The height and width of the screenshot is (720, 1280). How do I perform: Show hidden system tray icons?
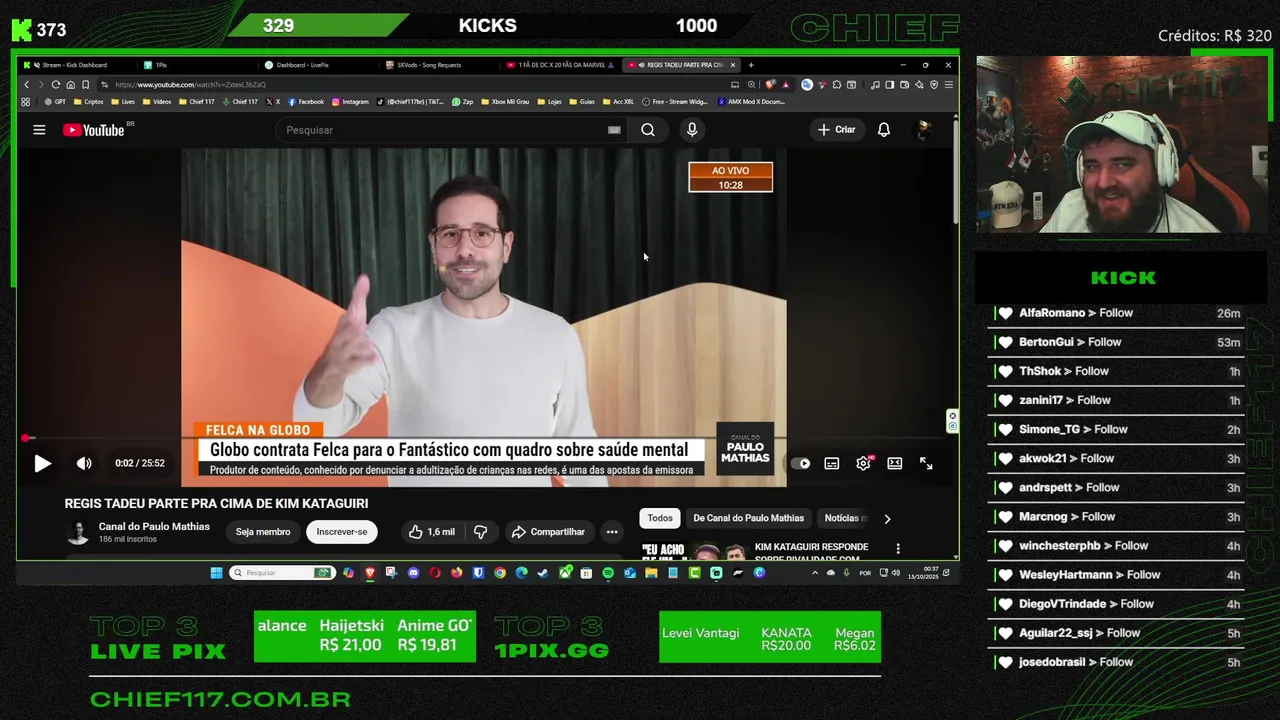tap(815, 573)
